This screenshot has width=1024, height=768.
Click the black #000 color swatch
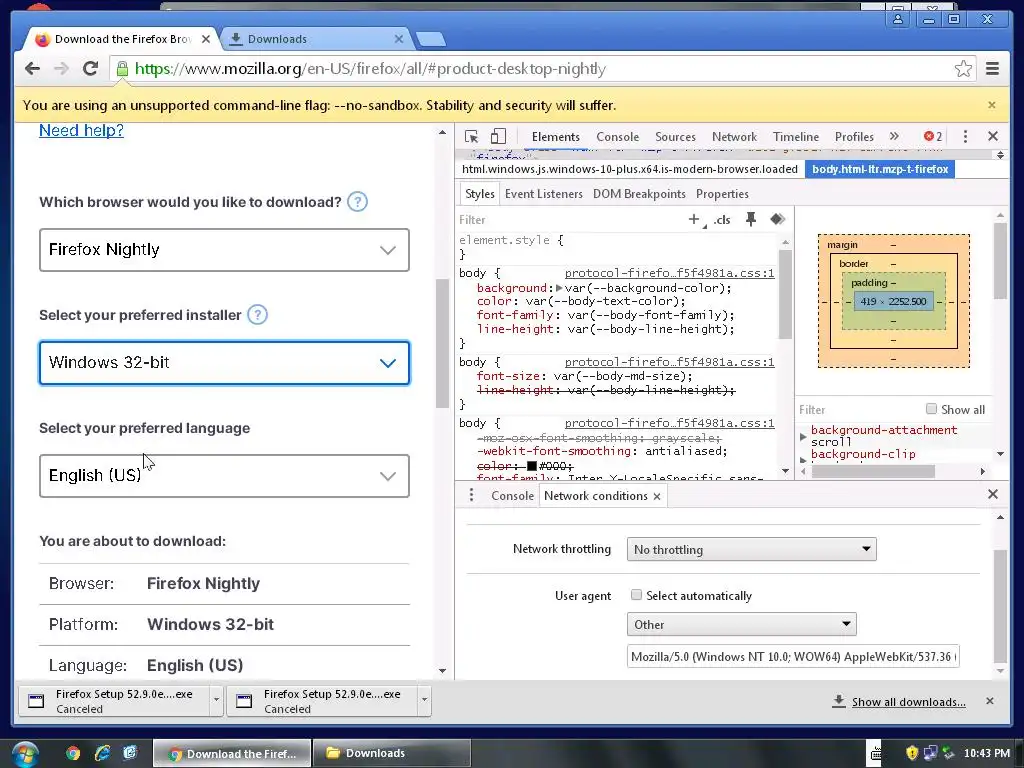click(532, 466)
